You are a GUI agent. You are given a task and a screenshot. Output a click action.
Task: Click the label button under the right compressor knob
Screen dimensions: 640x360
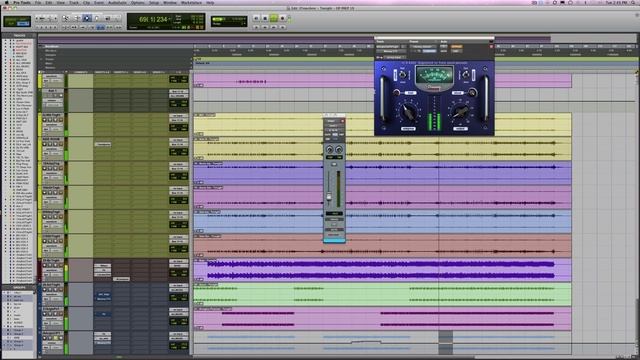[x=460, y=129]
